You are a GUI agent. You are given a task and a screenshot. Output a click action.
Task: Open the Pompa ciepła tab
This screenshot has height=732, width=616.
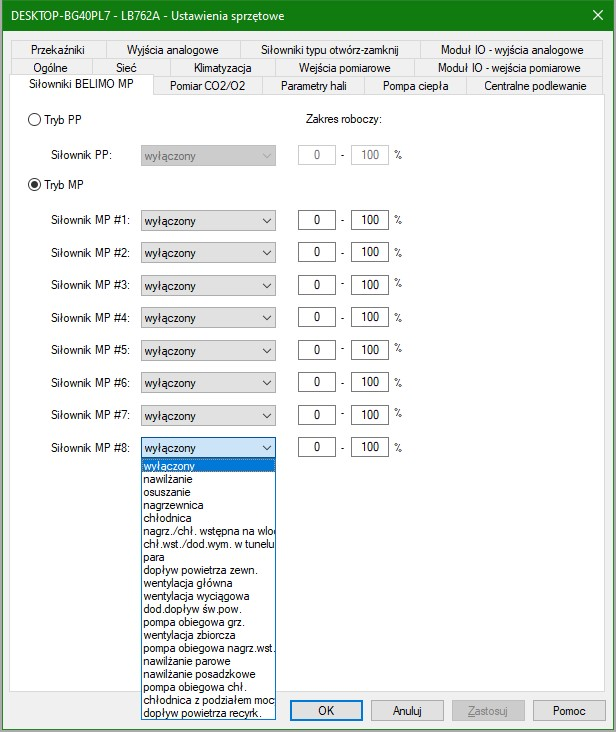click(415, 86)
